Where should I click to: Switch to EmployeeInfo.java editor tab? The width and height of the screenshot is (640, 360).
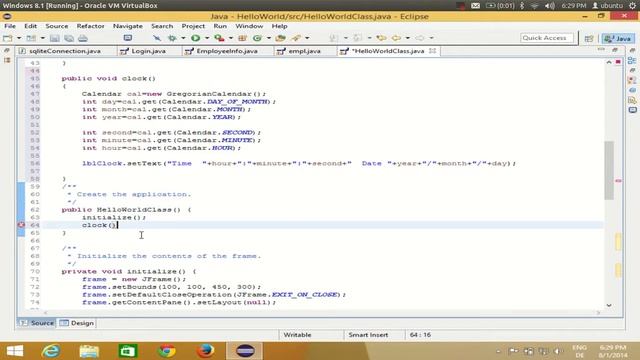(227, 51)
